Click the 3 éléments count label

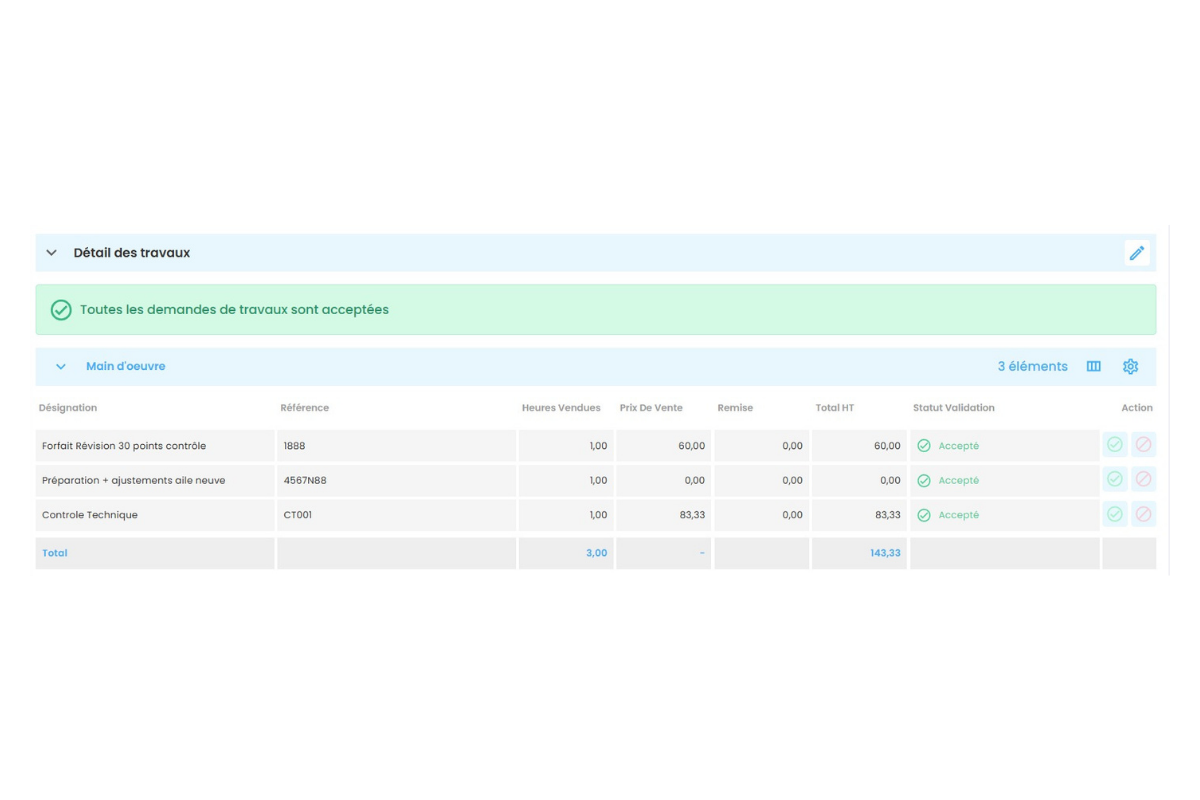1032,367
